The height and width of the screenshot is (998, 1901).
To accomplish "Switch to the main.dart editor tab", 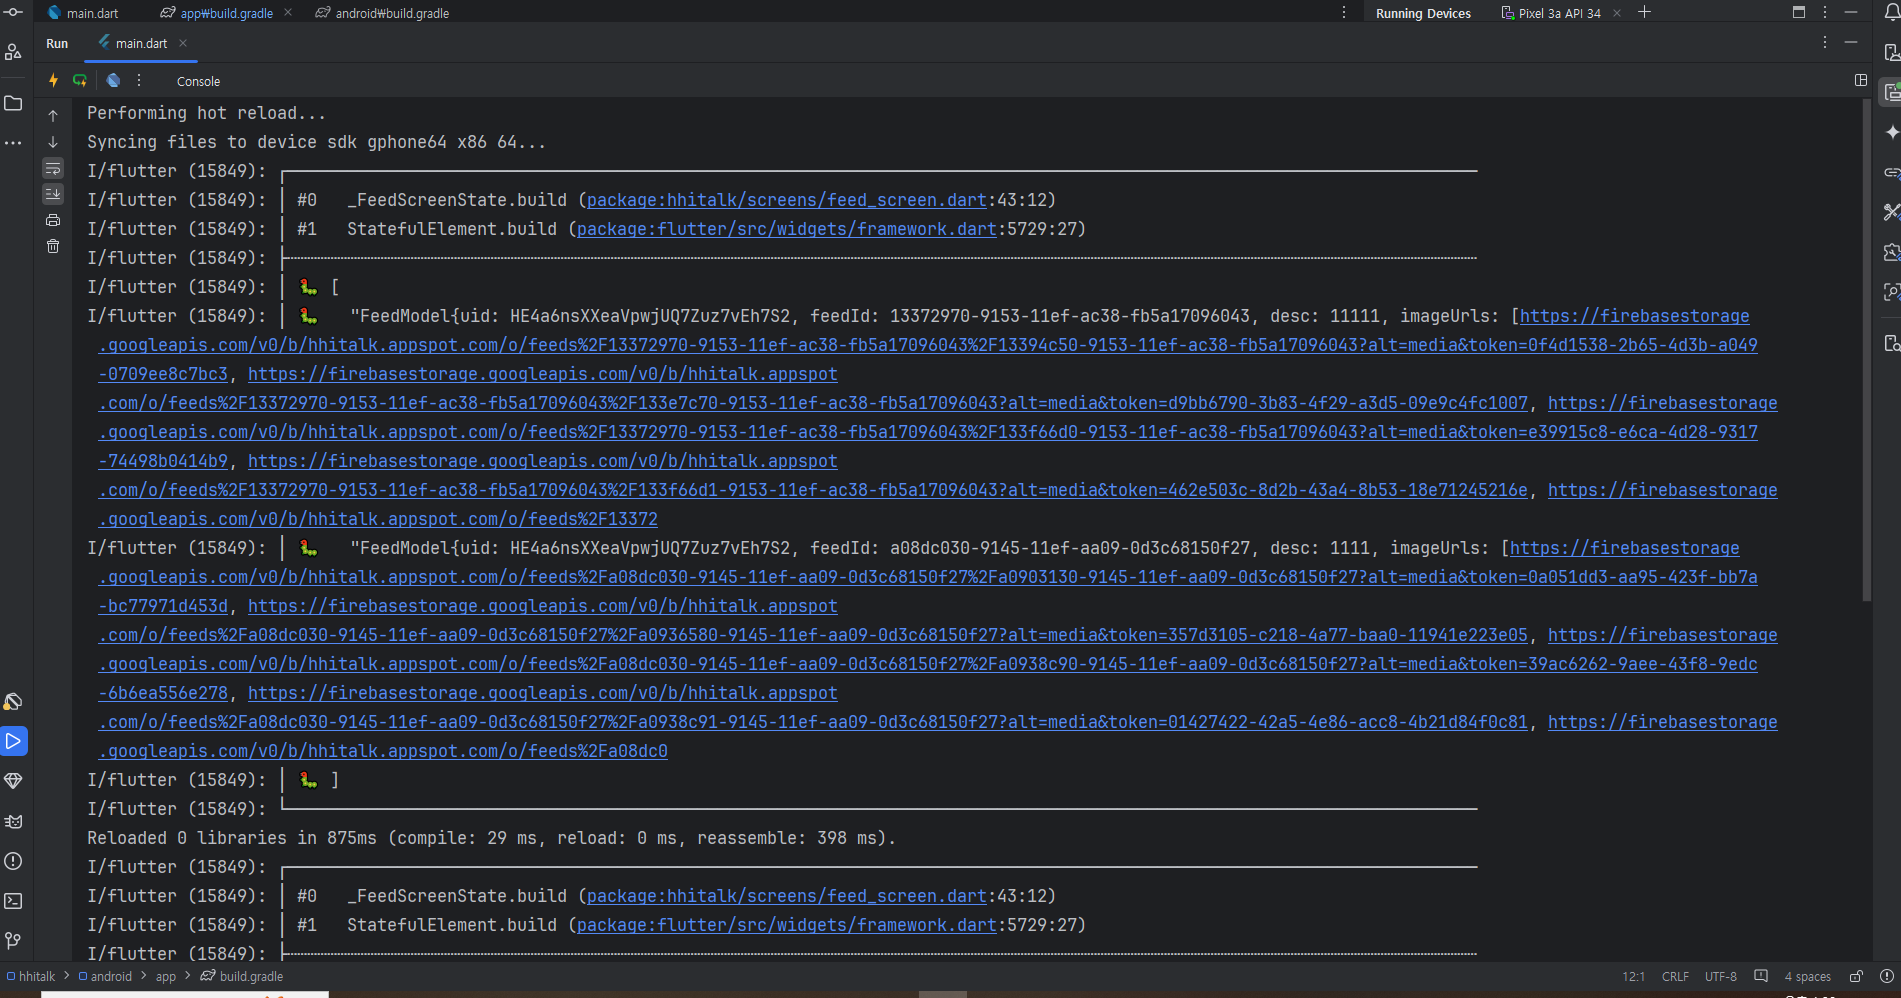I will (x=83, y=13).
